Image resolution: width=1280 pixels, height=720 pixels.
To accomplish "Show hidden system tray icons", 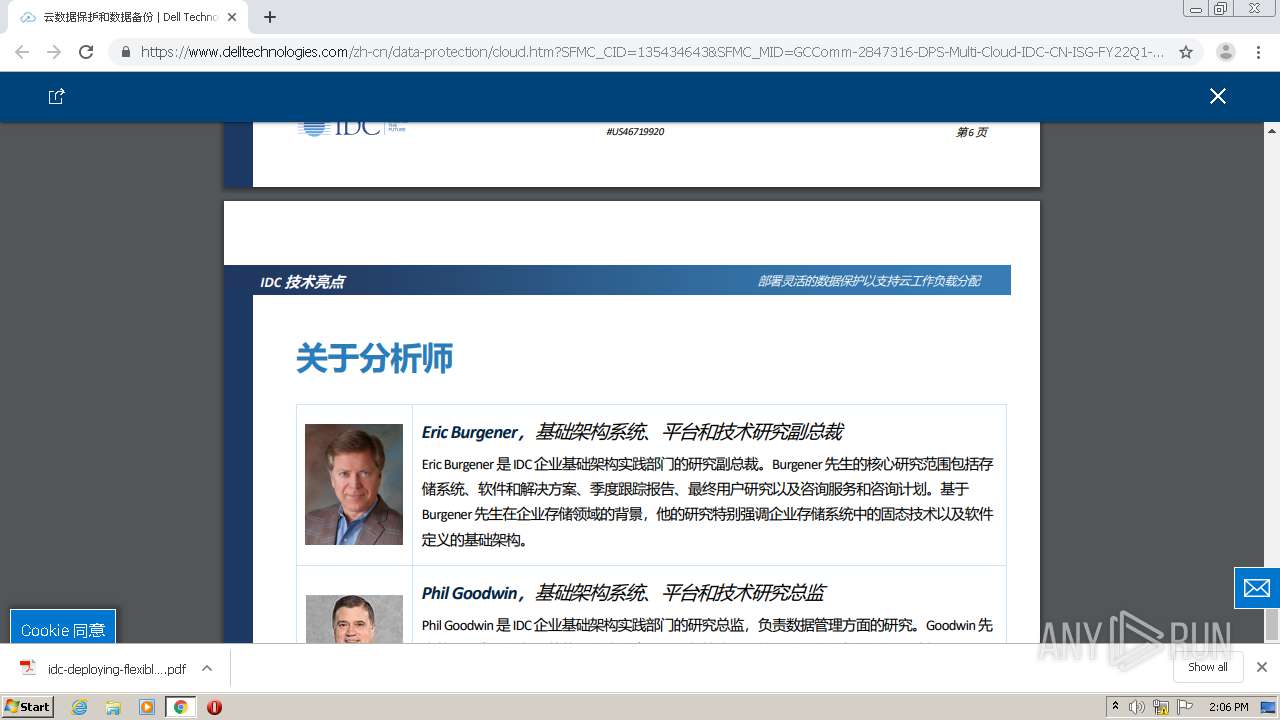I will click(x=1116, y=707).
